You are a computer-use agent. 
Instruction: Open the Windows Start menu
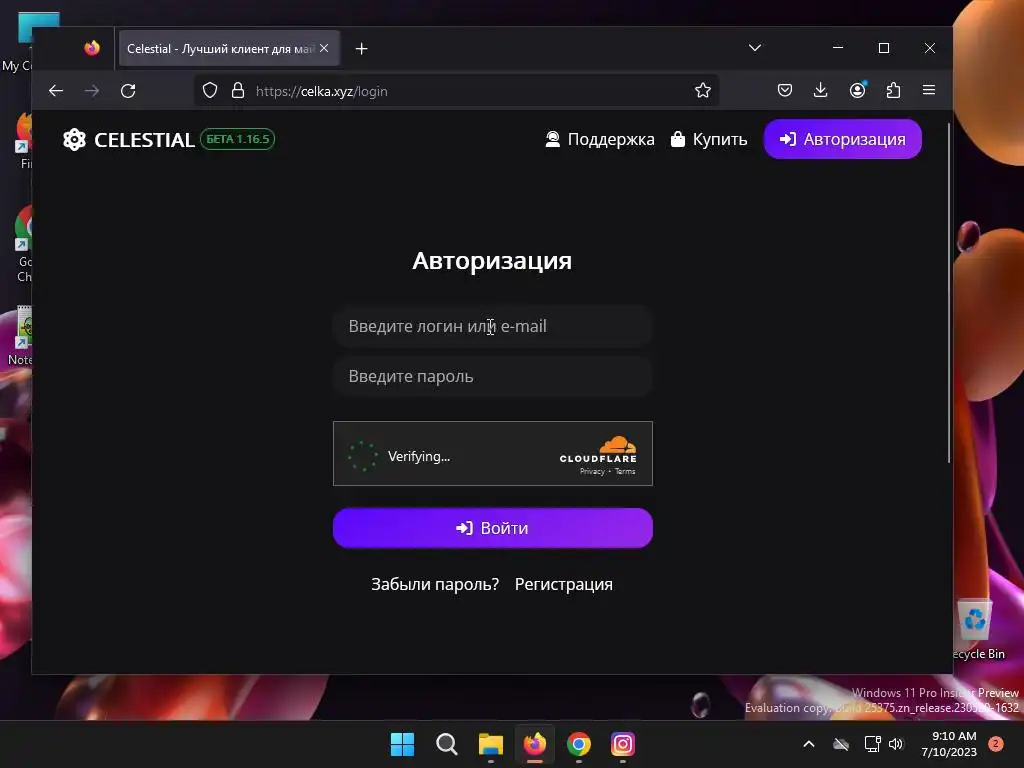pos(402,744)
